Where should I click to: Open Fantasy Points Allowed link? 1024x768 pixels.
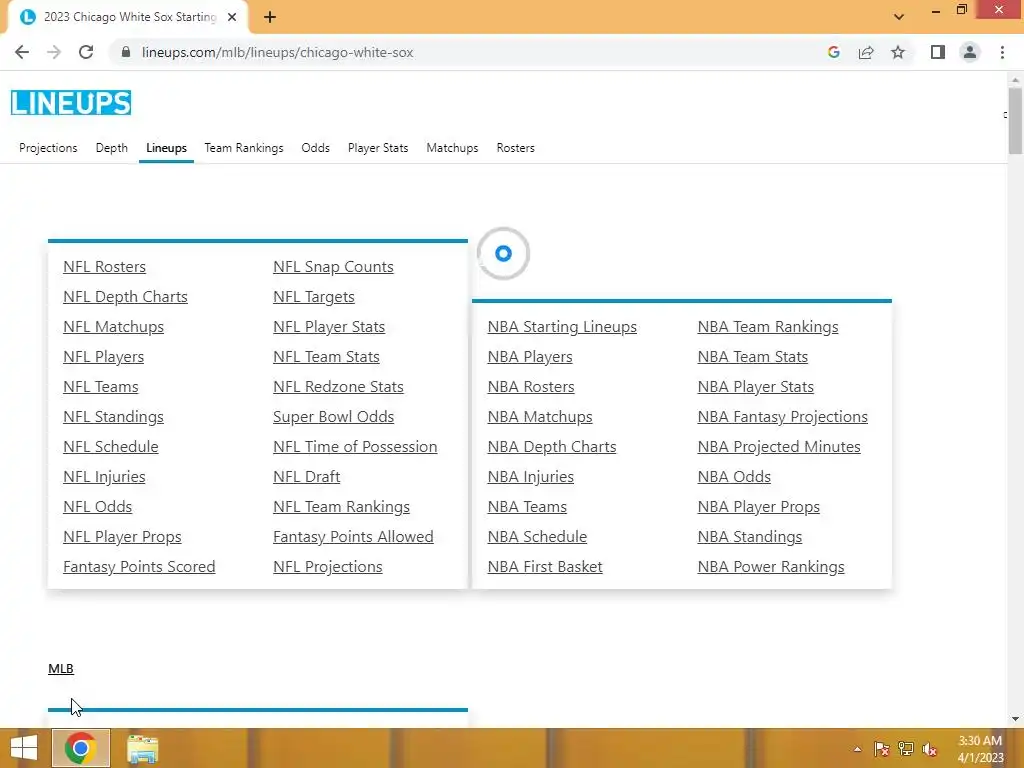353,537
